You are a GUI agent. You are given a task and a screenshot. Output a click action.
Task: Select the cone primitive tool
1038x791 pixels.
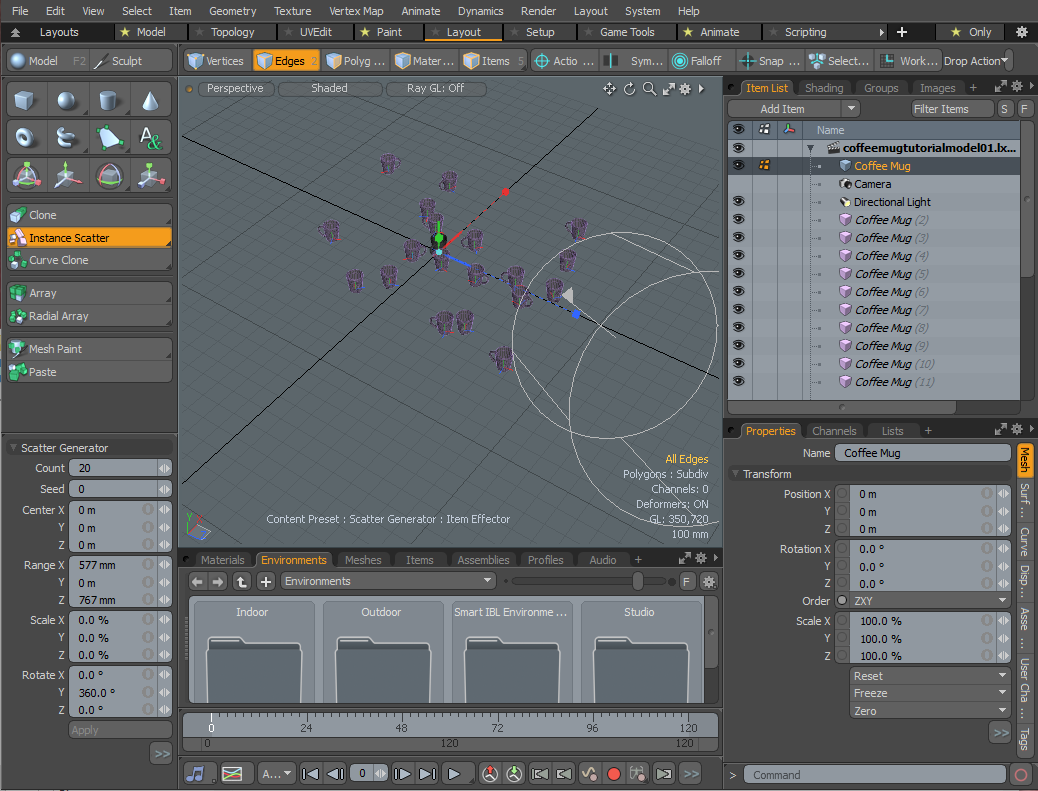click(150, 100)
